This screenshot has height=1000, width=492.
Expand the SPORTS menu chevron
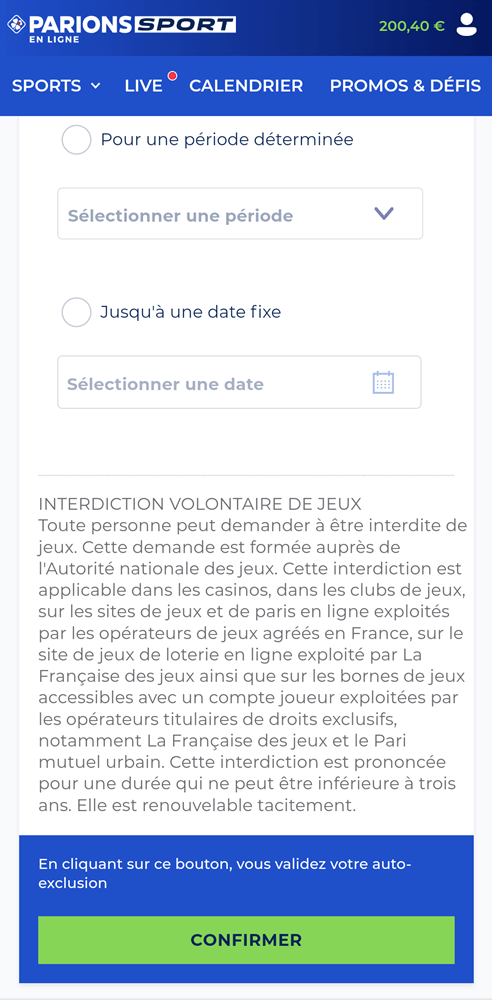click(96, 85)
